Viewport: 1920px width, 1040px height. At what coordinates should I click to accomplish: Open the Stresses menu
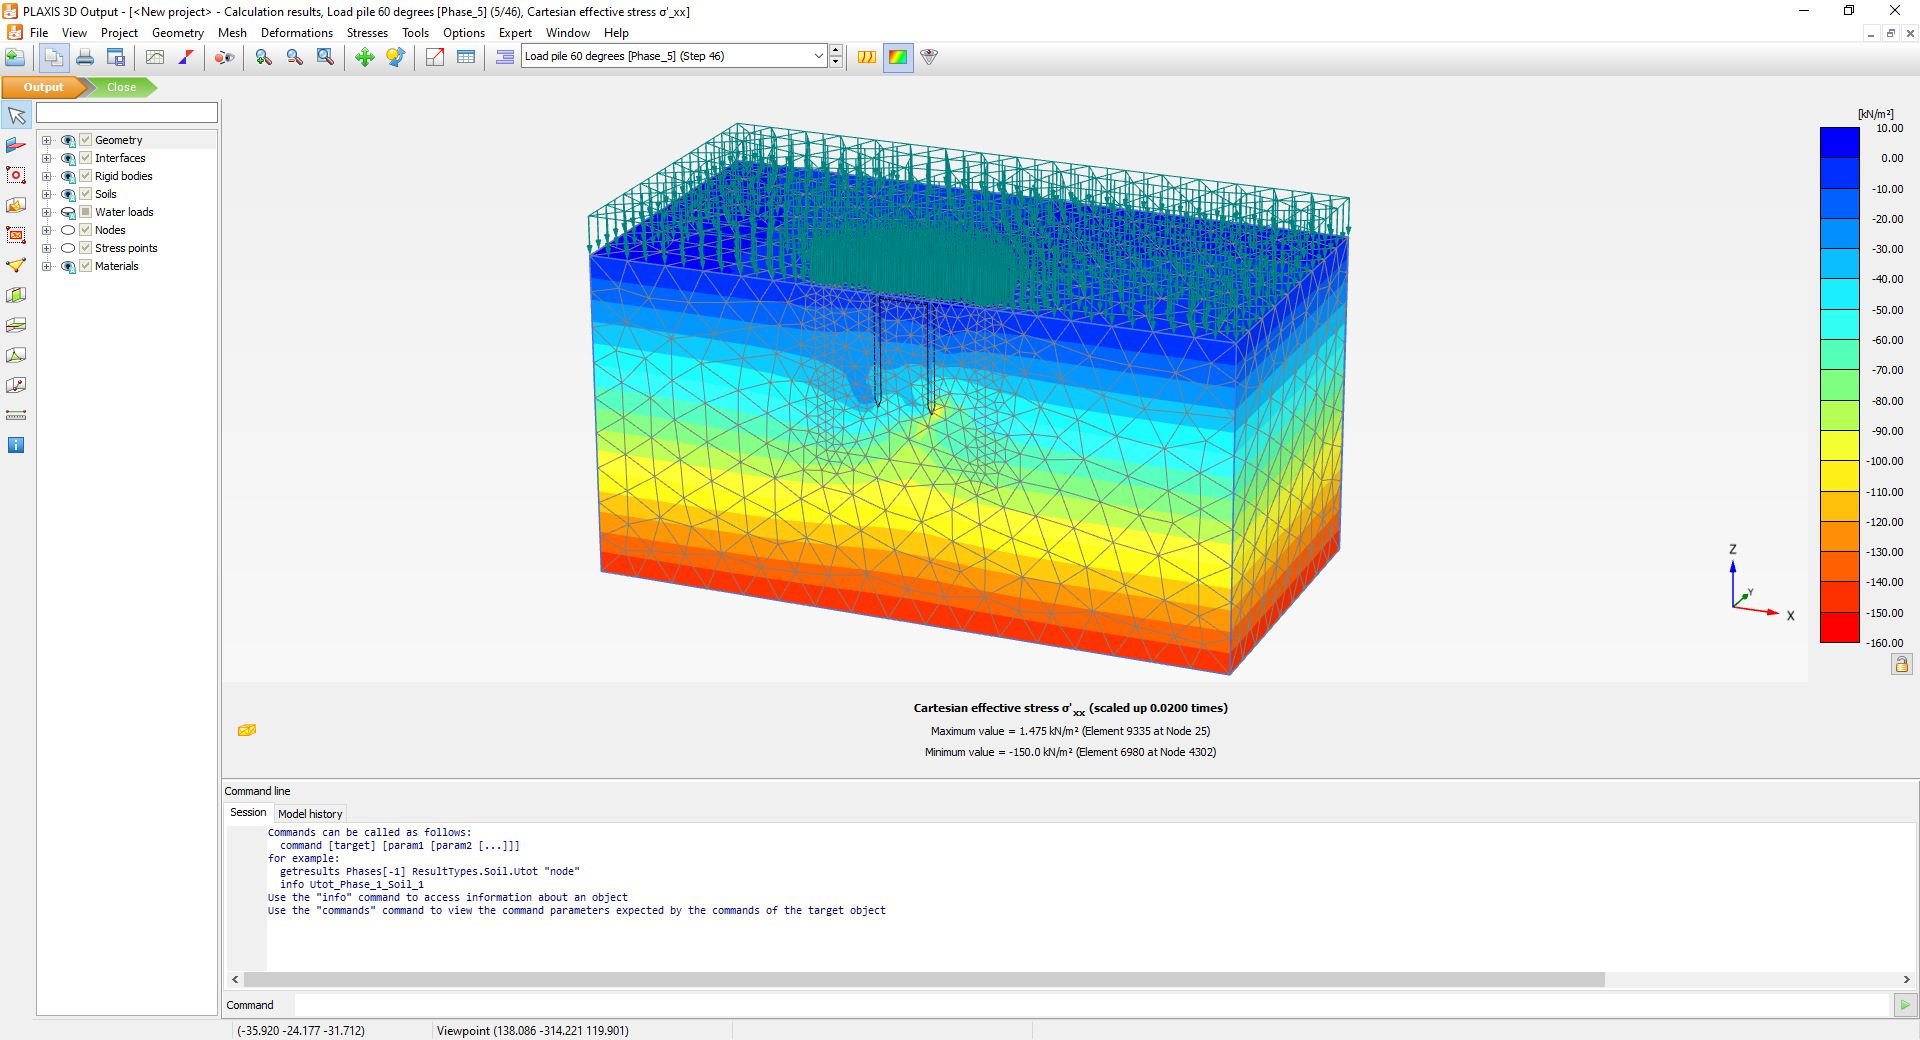(x=367, y=32)
